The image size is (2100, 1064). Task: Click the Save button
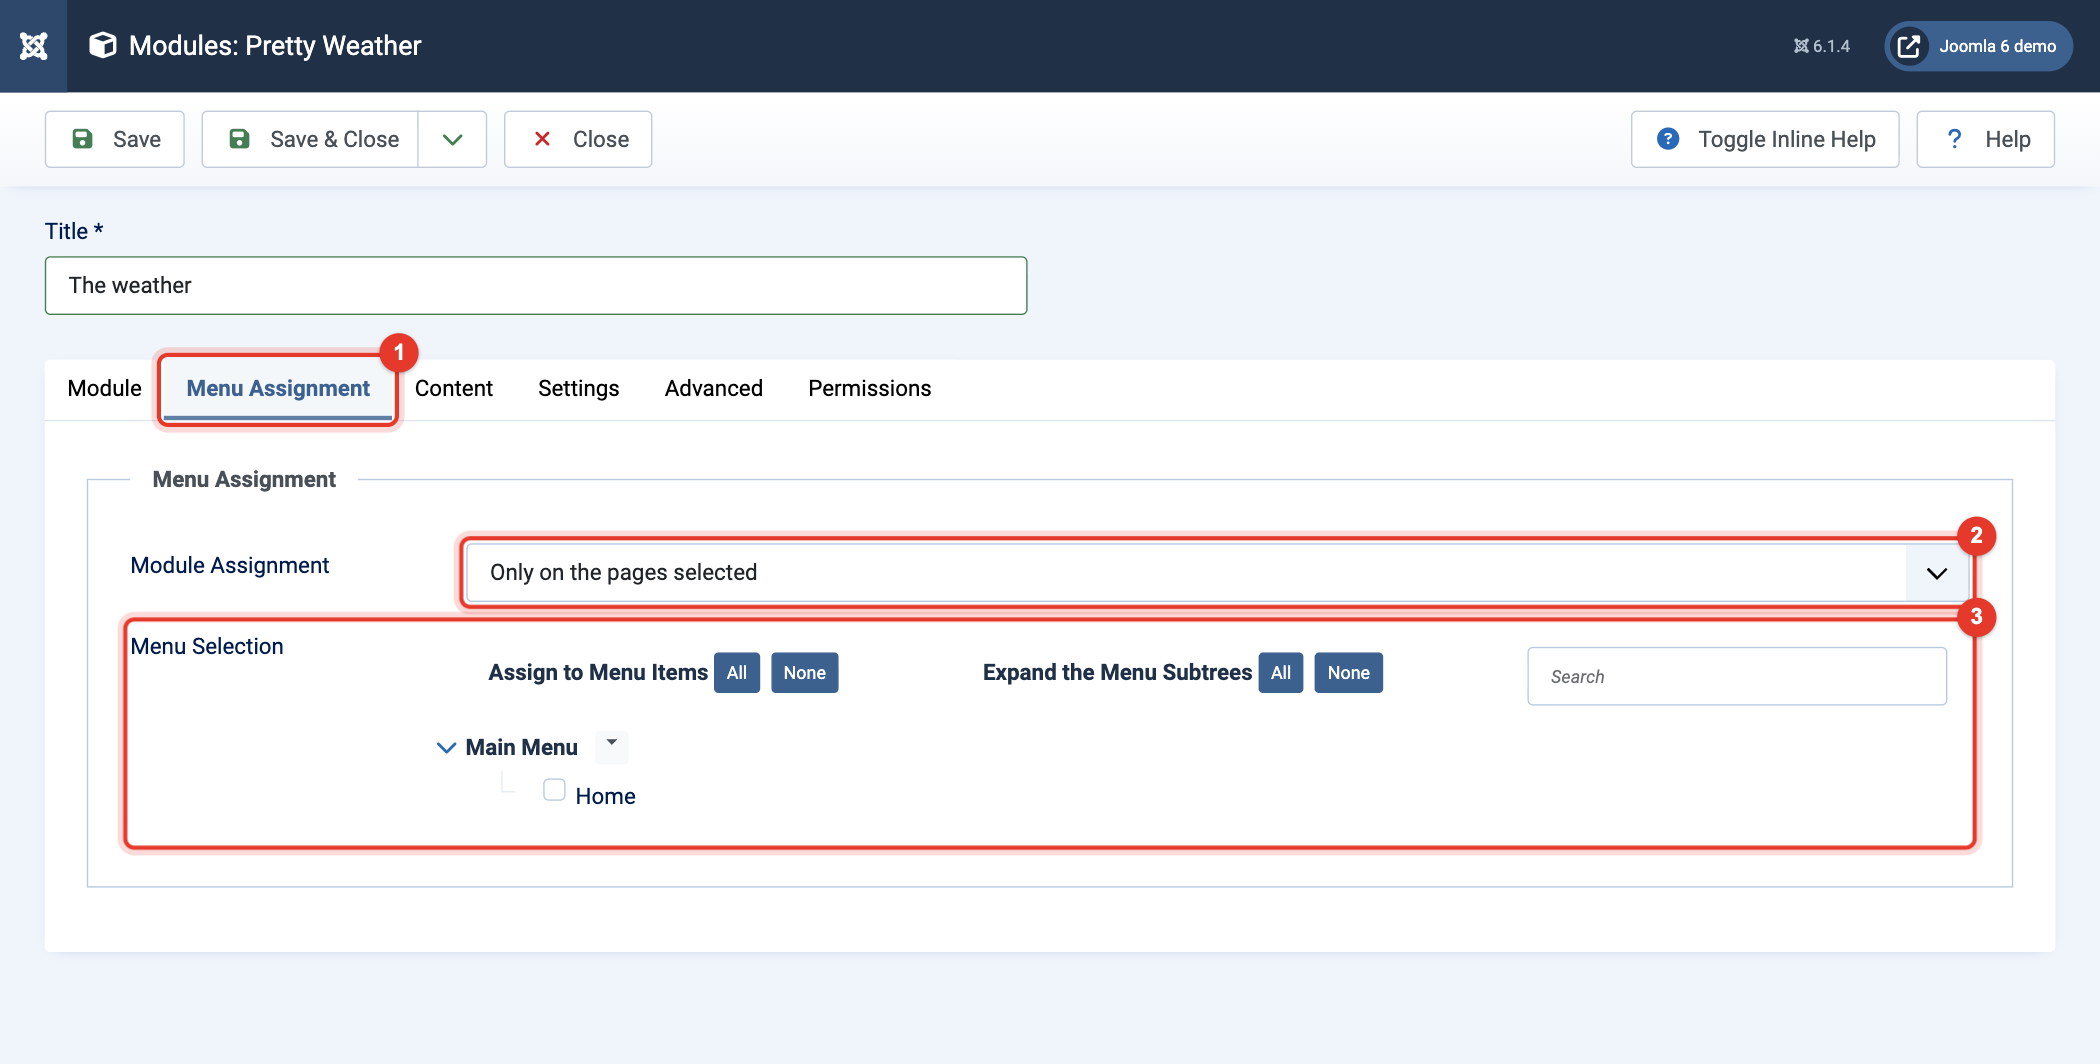(x=115, y=139)
